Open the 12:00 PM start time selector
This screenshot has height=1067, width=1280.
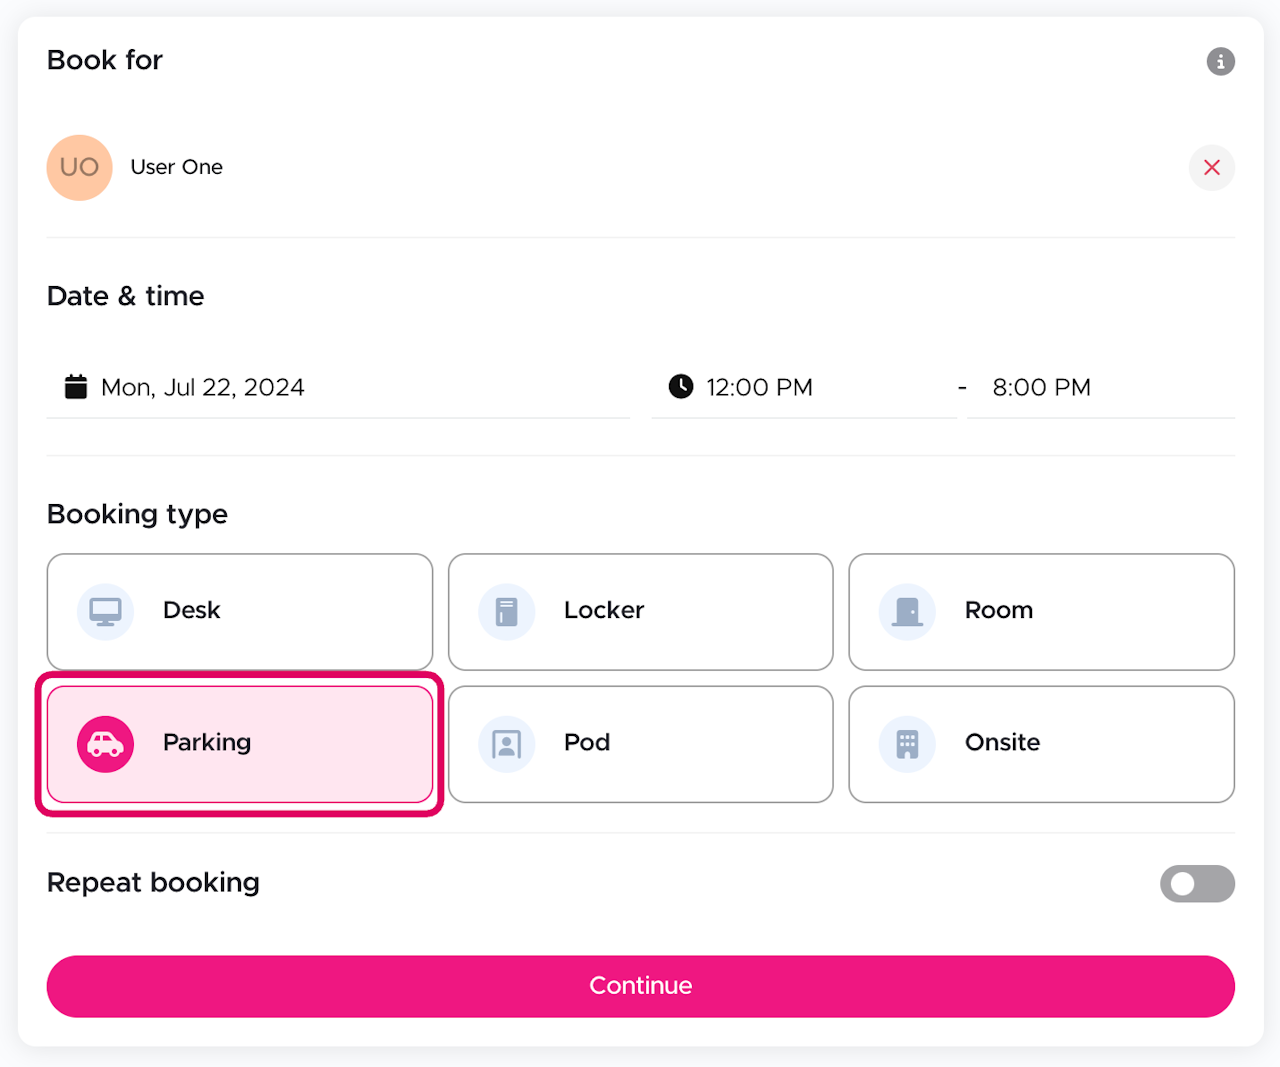coord(760,388)
